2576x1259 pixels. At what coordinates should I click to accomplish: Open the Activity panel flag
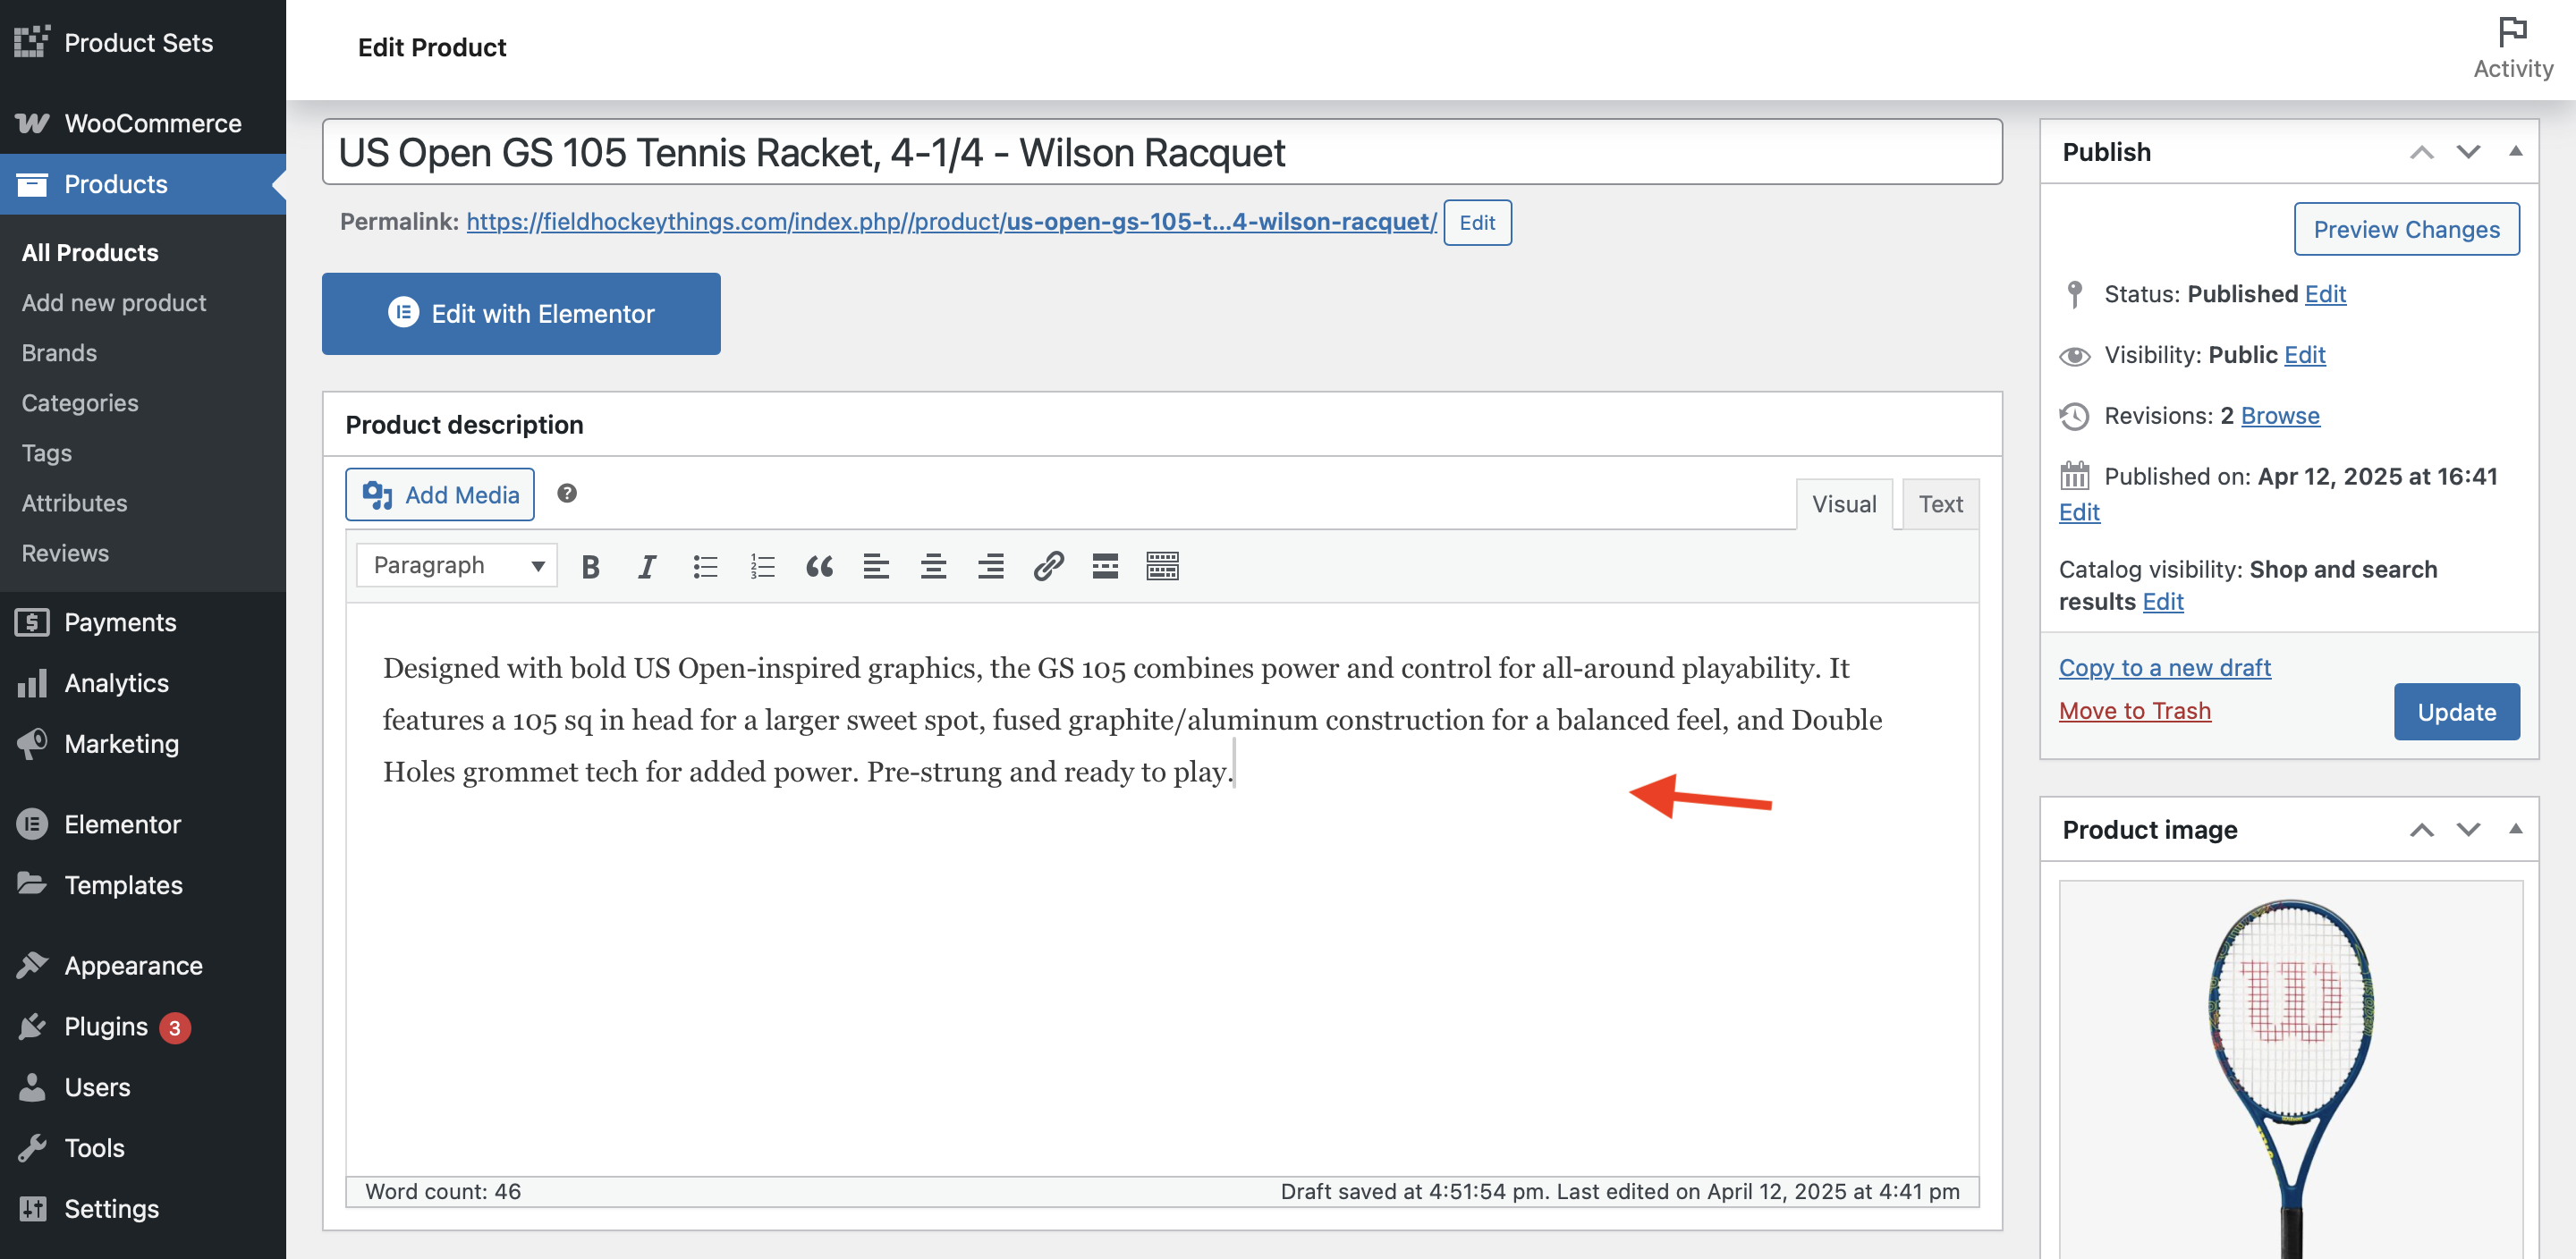tap(2512, 48)
